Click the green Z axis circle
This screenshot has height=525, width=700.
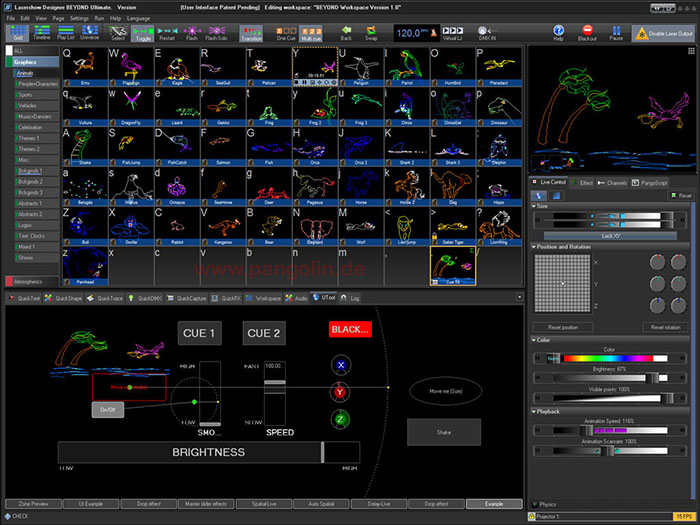(340, 419)
